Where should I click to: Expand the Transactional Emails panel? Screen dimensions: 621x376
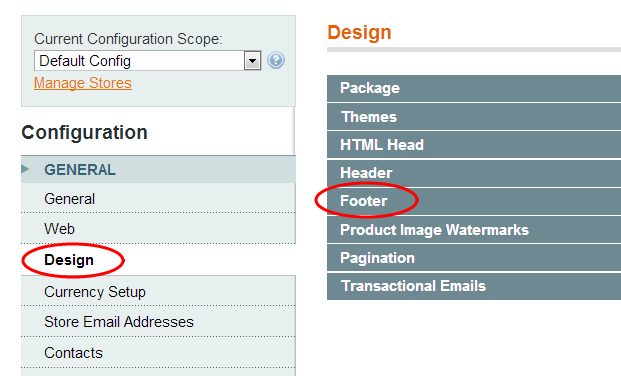(x=474, y=286)
